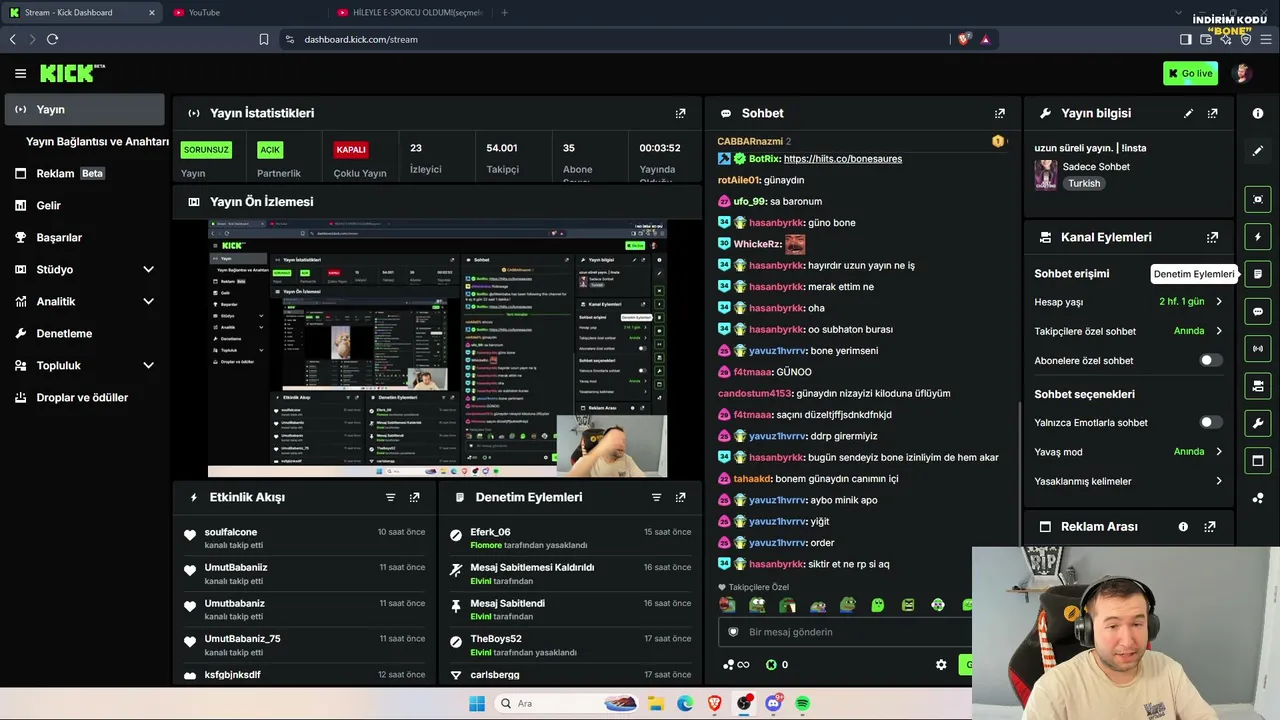Screen dimensions: 1280x720
Task: Open Reklam Beta in the sidebar
Action: 84,173
